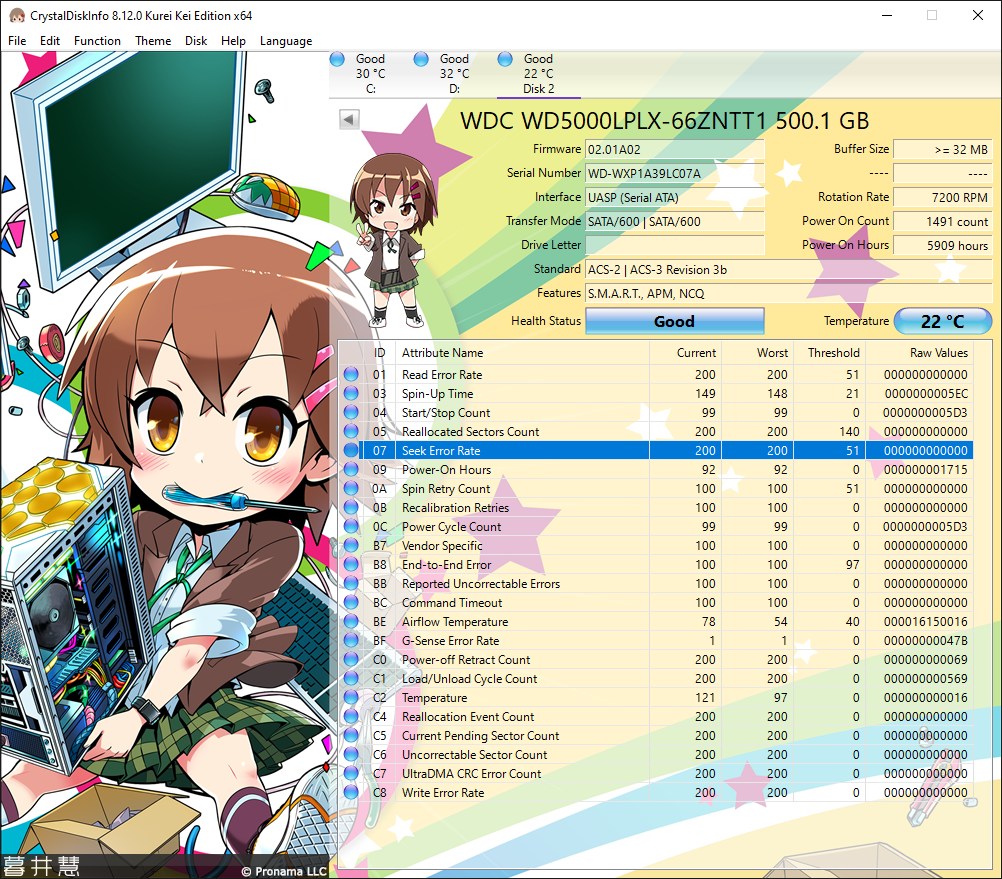Open the Theme menu
Screen dimensions: 1002x879
pos(153,41)
